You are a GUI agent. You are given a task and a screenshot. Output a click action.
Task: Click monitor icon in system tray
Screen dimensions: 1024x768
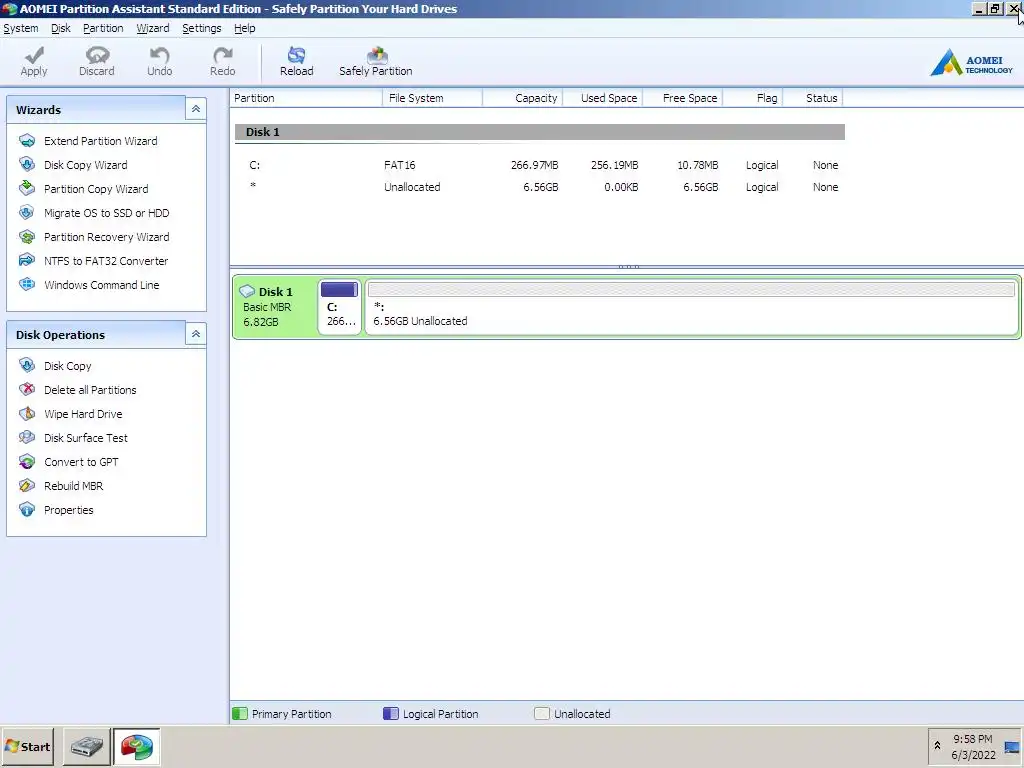tap(1012, 747)
